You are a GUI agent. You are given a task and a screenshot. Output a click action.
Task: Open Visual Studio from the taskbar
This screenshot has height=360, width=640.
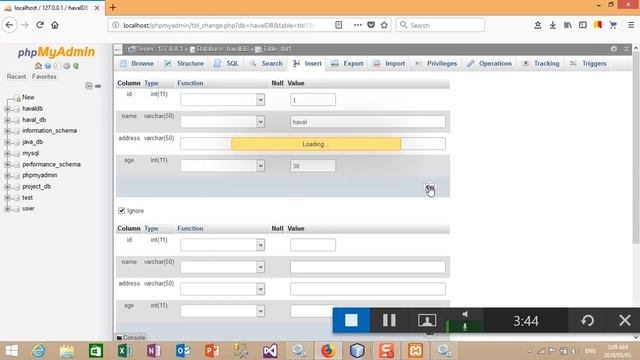click(270, 351)
